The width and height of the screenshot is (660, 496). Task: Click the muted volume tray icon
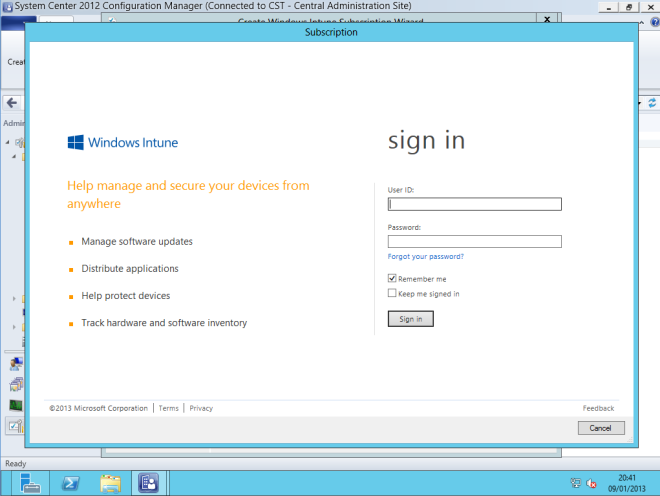click(591, 482)
